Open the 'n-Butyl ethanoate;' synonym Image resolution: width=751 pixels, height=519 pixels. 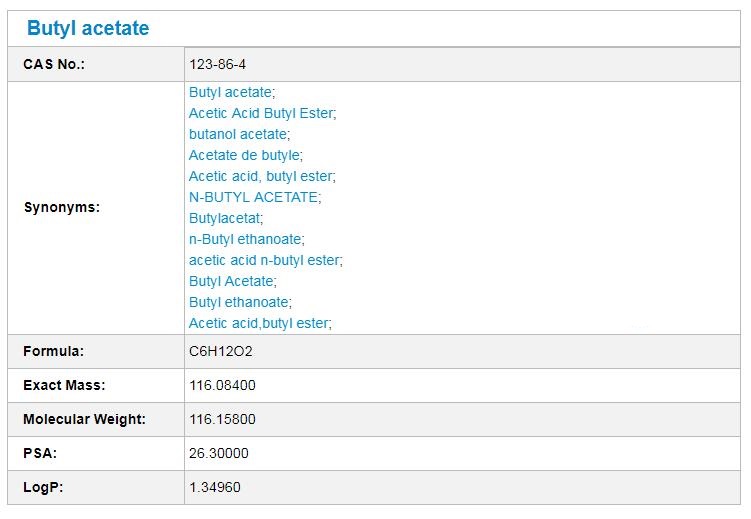point(246,239)
